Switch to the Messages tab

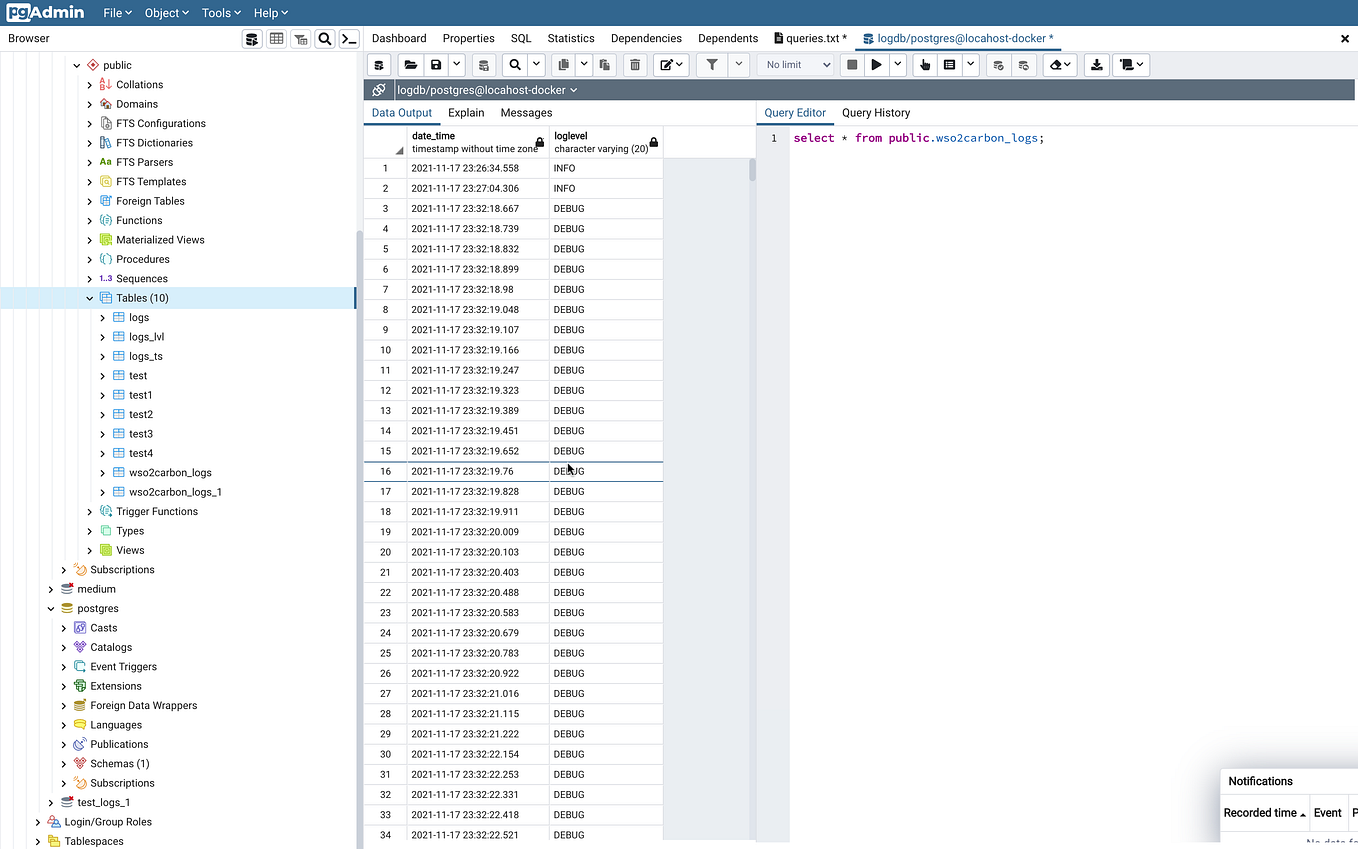(526, 112)
